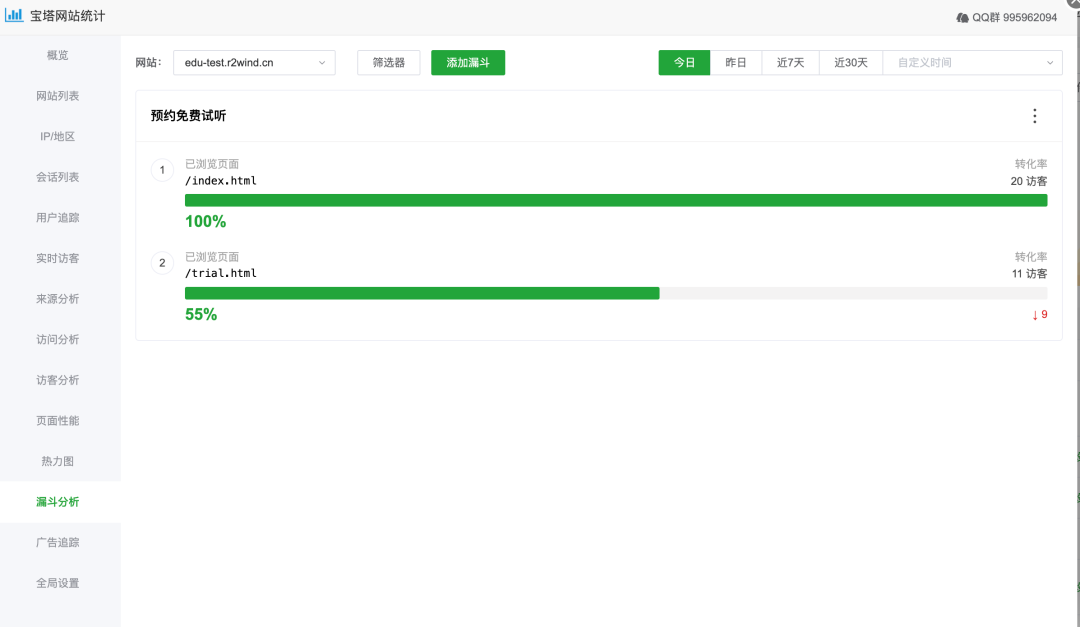
Task: Open 访客分析 in sidebar
Action: [x=58, y=380]
